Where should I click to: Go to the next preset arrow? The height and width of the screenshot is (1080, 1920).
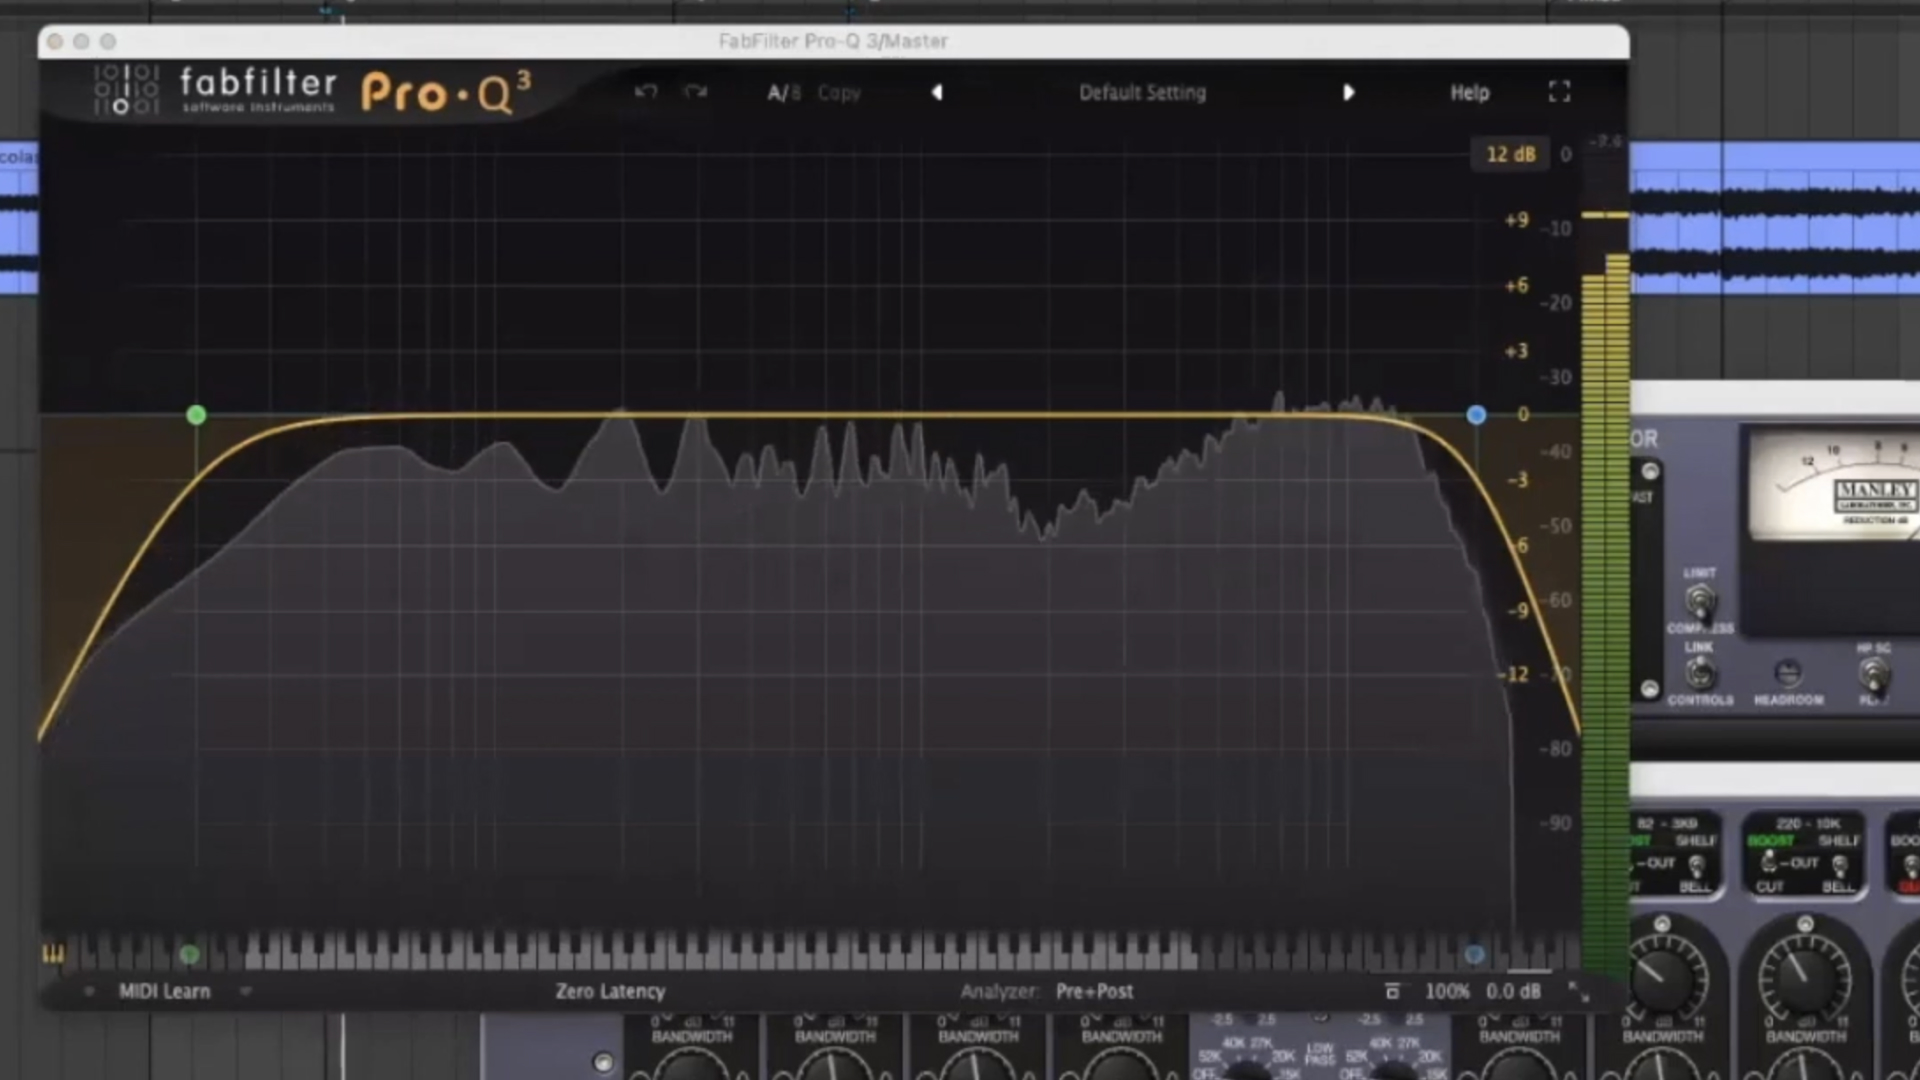coord(1348,92)
